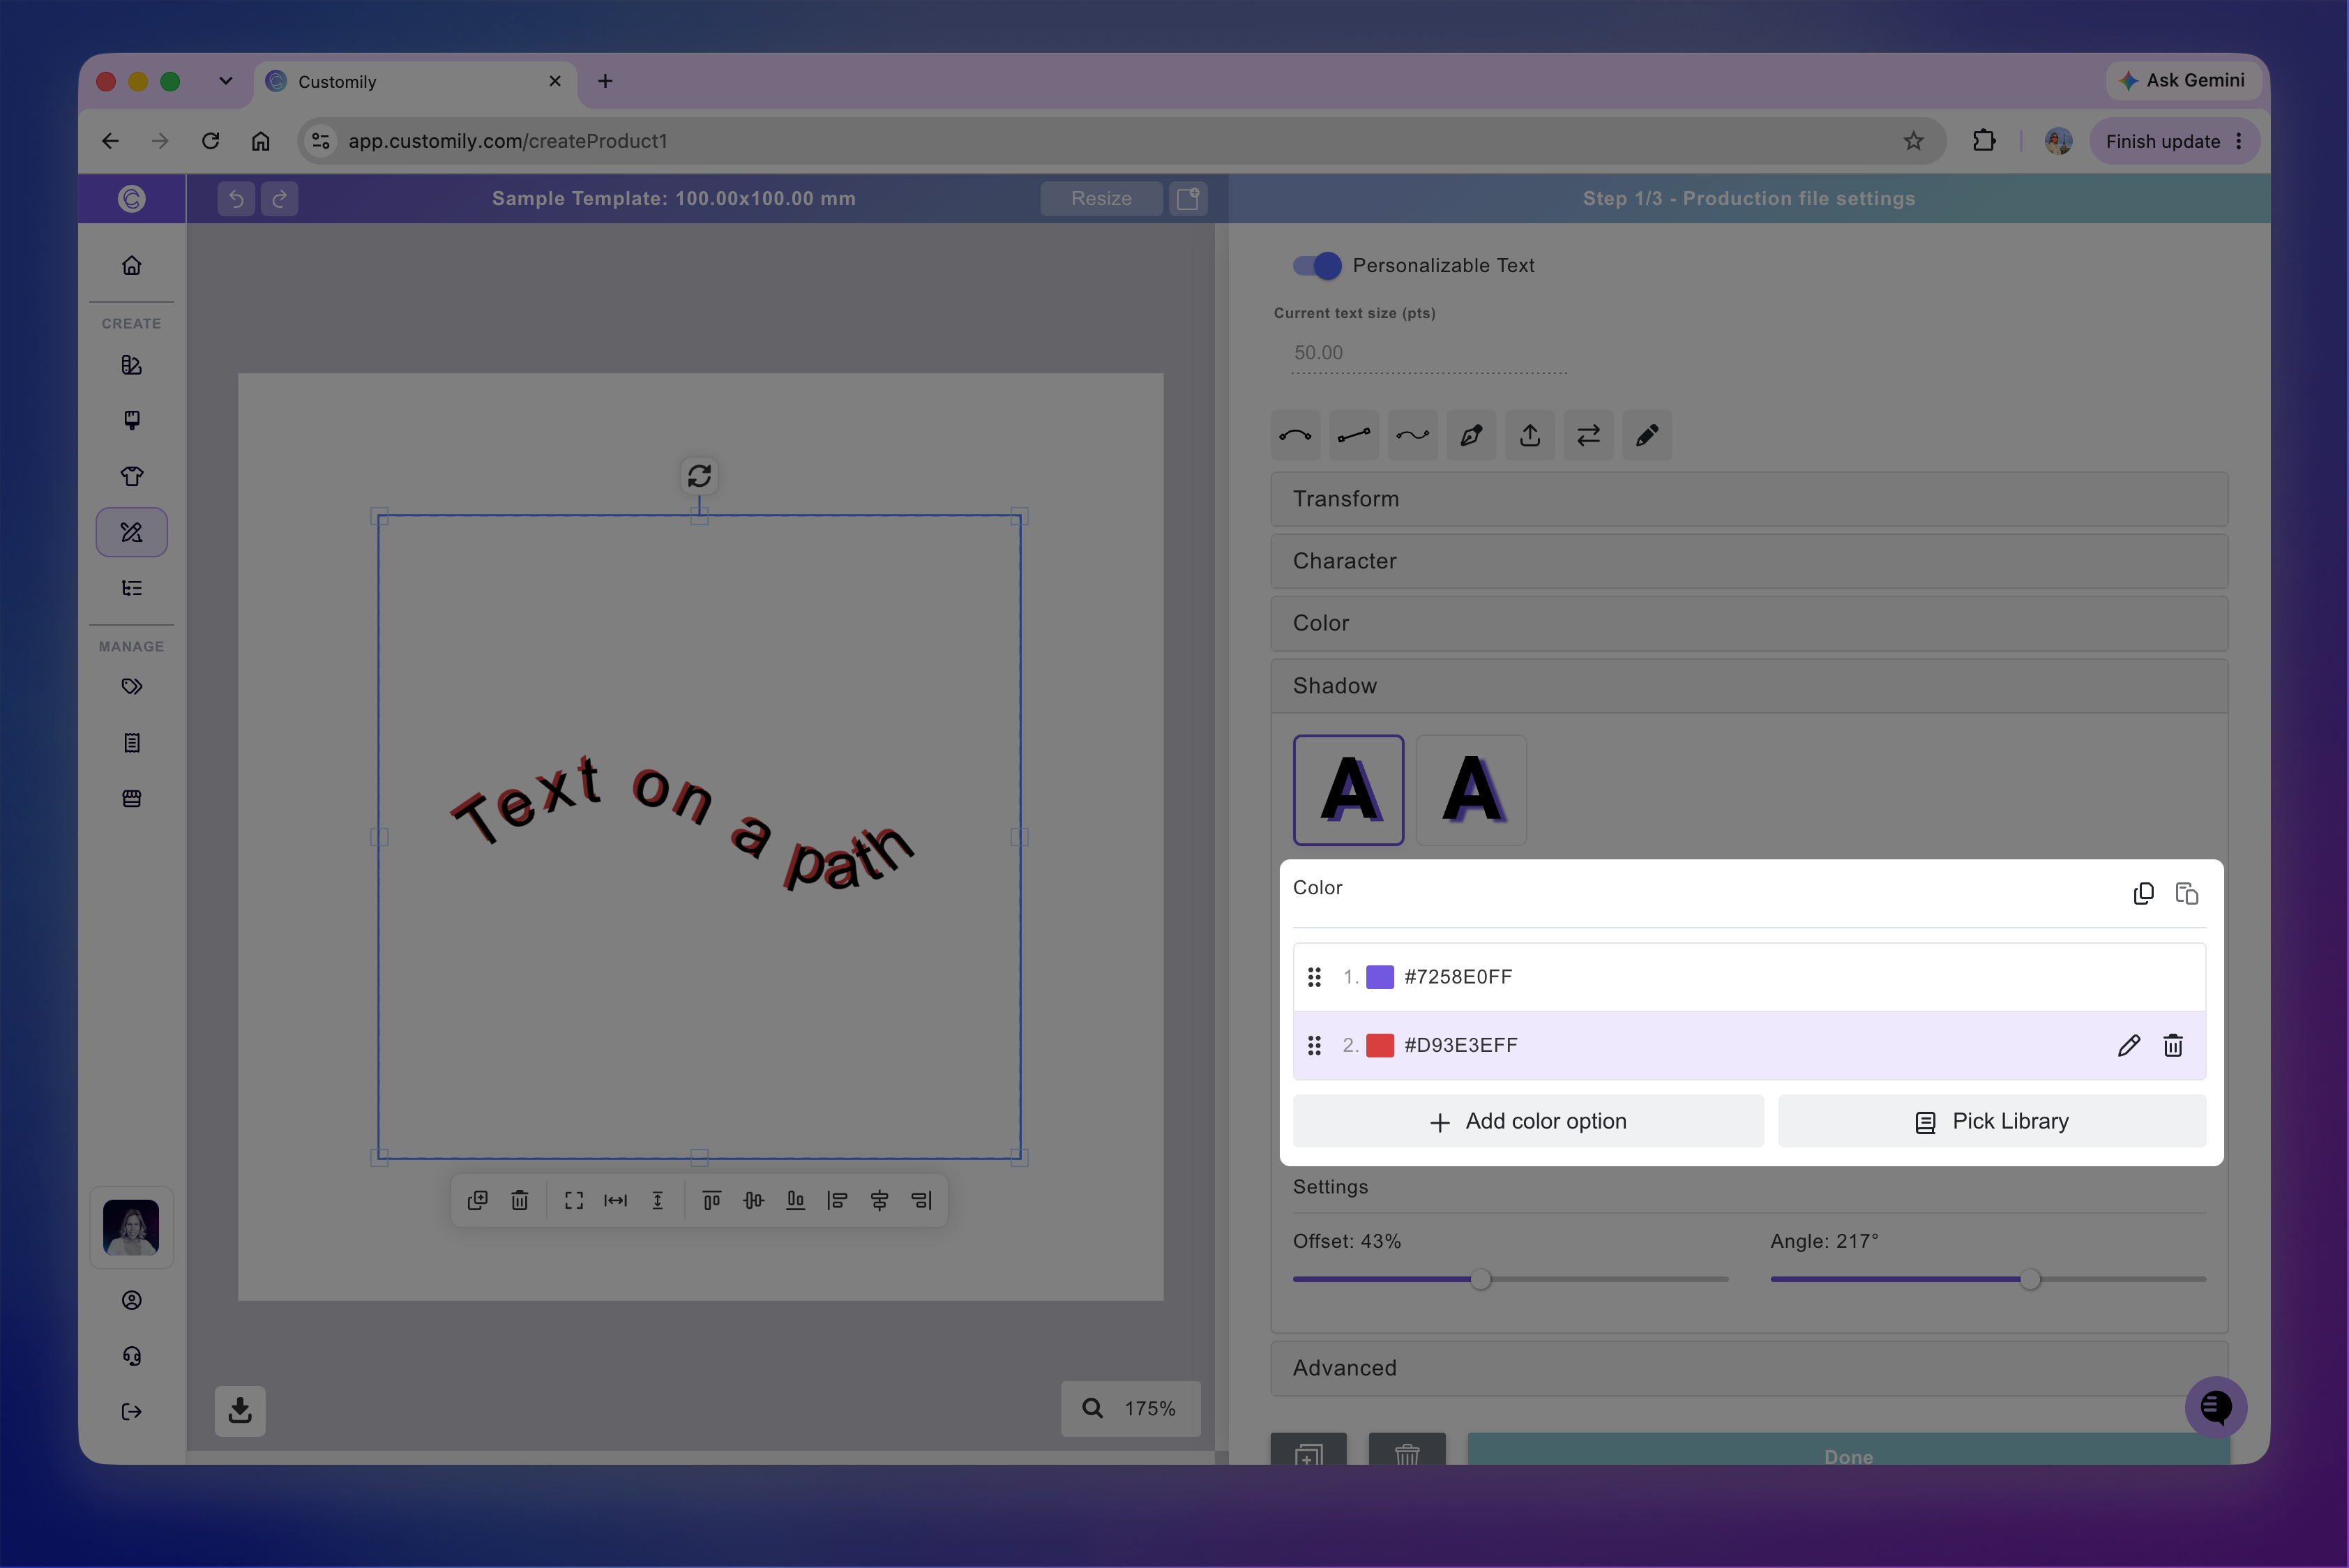Screen dimensions: 2349x1568
Task: Paste colors into the shadow list
Action: click(2187, 893)
